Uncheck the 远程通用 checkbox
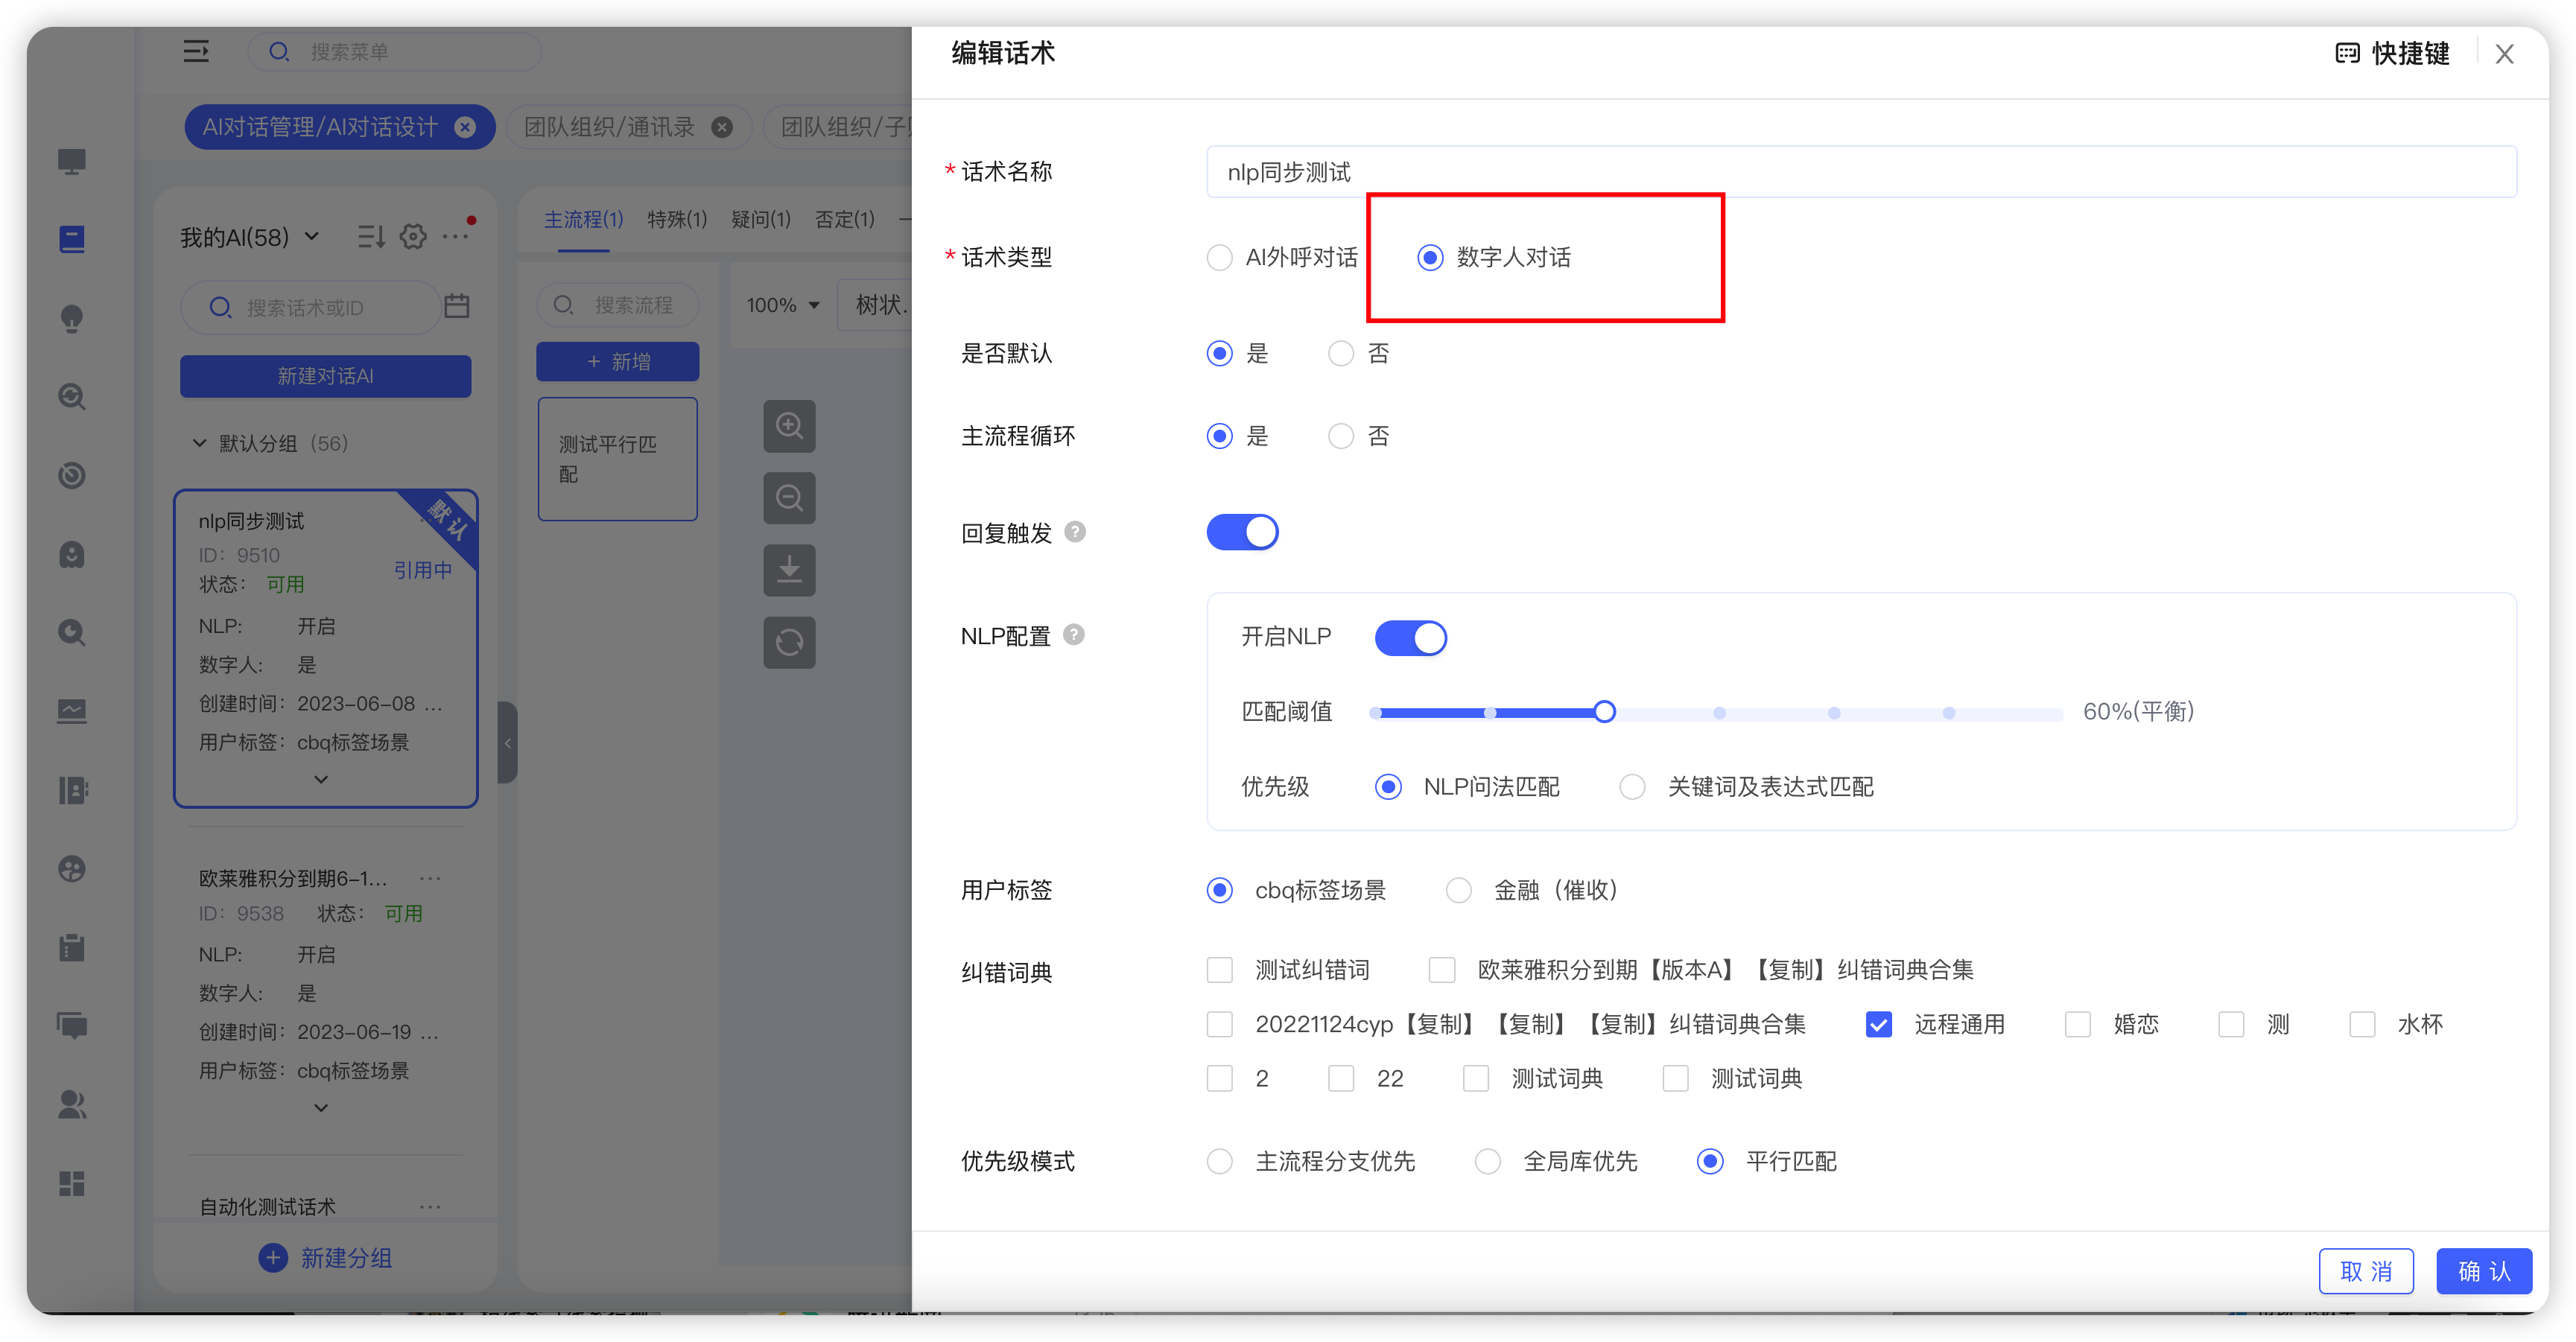This screenshot has height=1342, width=2576. coord(1879,1025)
